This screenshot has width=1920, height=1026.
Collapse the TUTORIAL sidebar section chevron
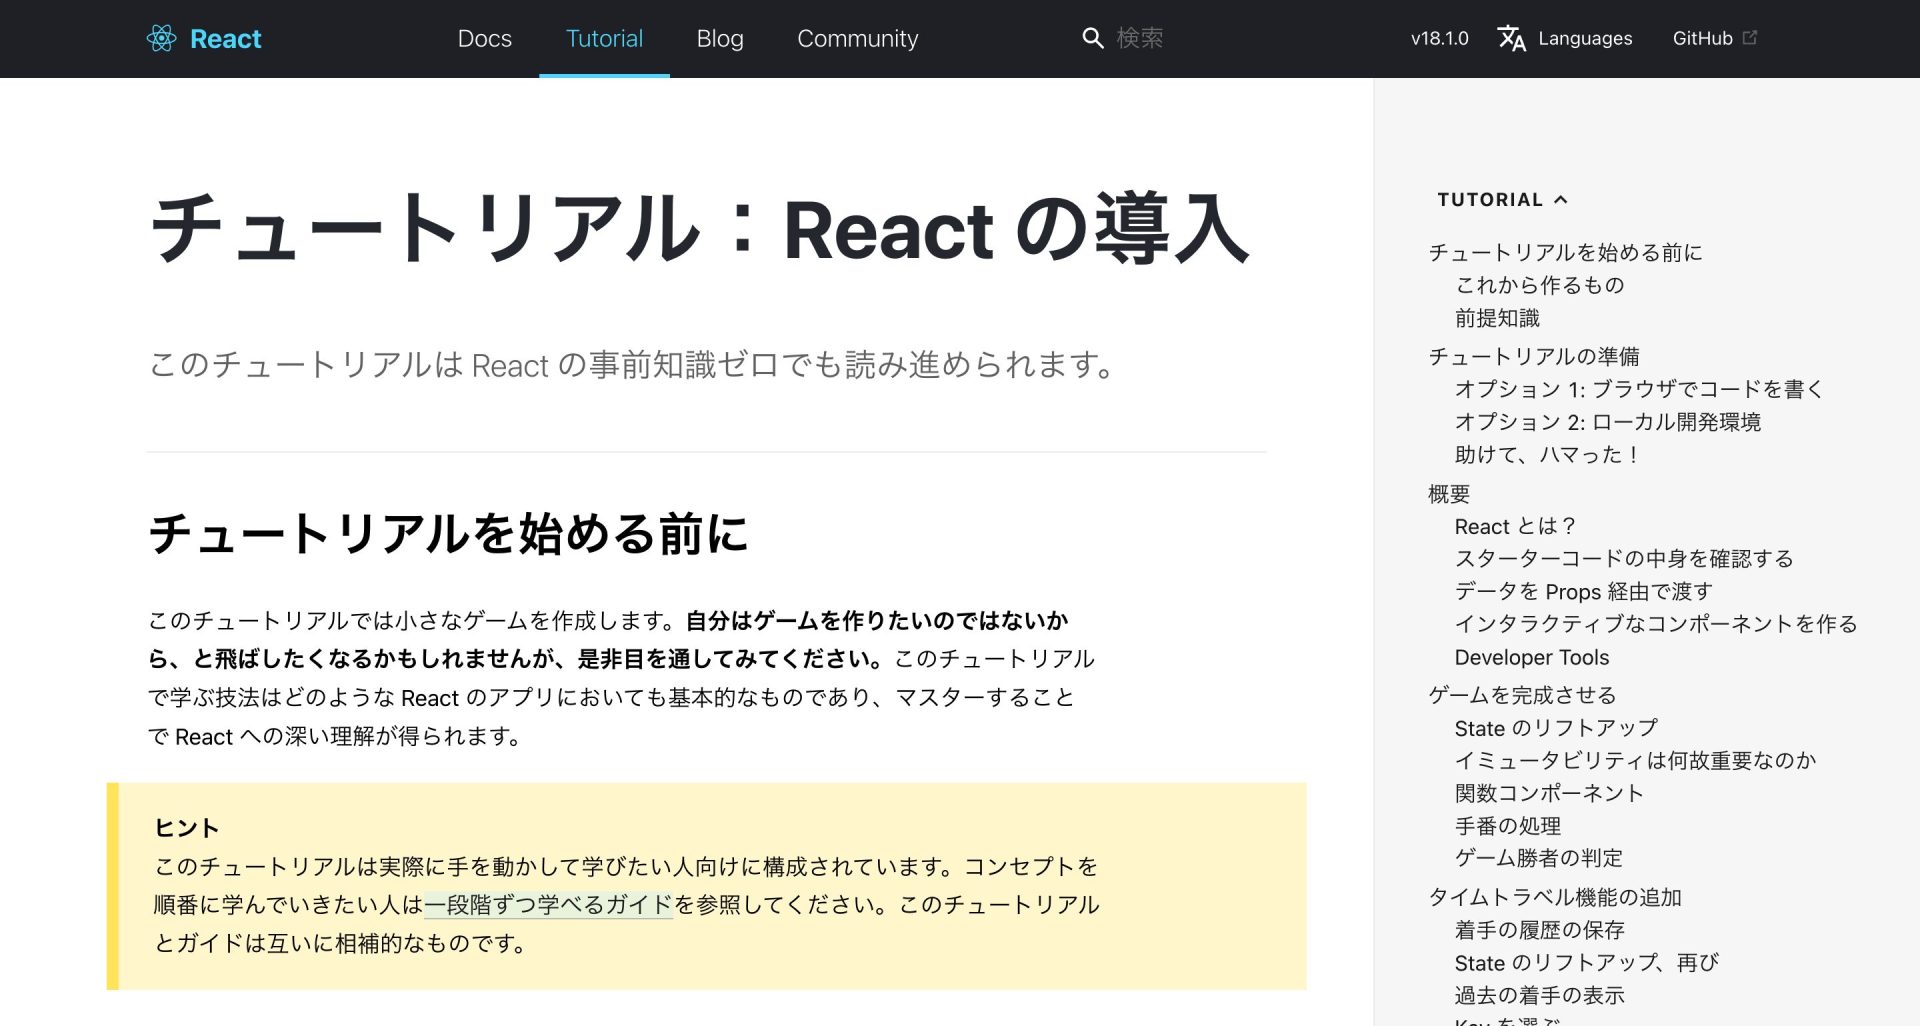coord(1561,200)
